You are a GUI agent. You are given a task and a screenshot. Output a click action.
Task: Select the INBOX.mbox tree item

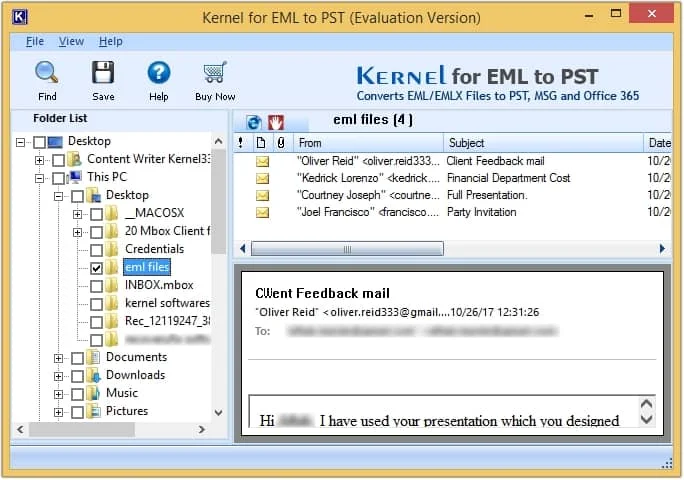(159, 285)
